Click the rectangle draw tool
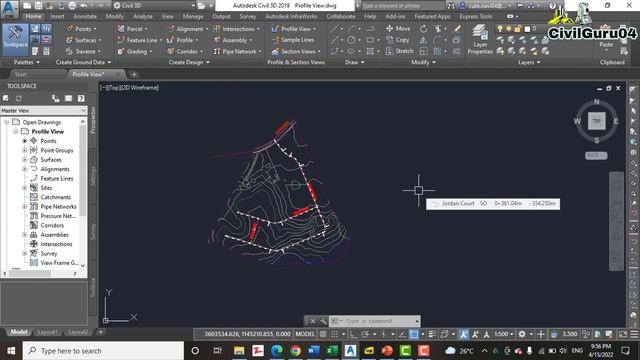 (370, 40)
